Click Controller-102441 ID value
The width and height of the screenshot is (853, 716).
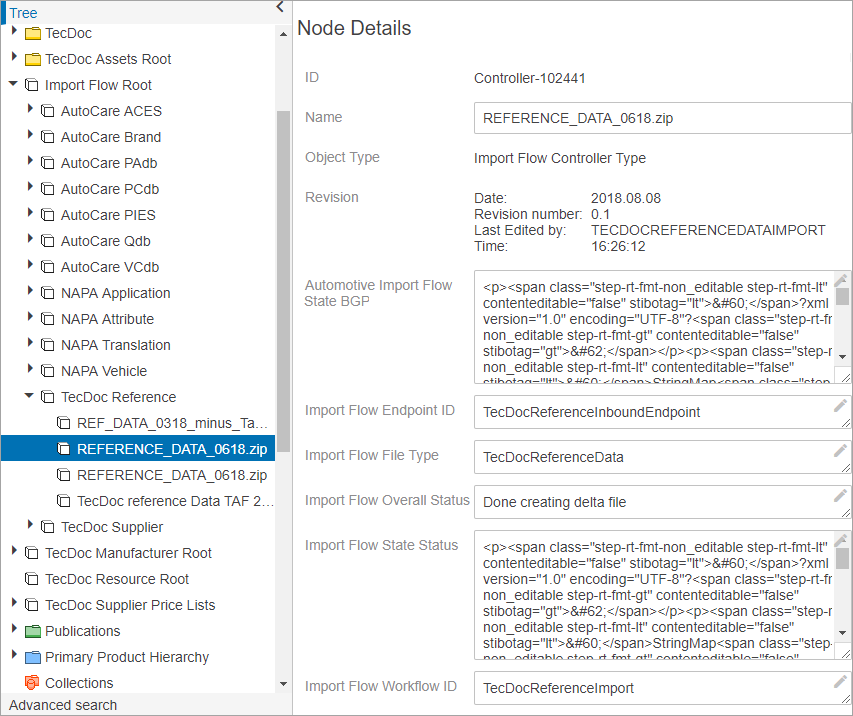529,78
